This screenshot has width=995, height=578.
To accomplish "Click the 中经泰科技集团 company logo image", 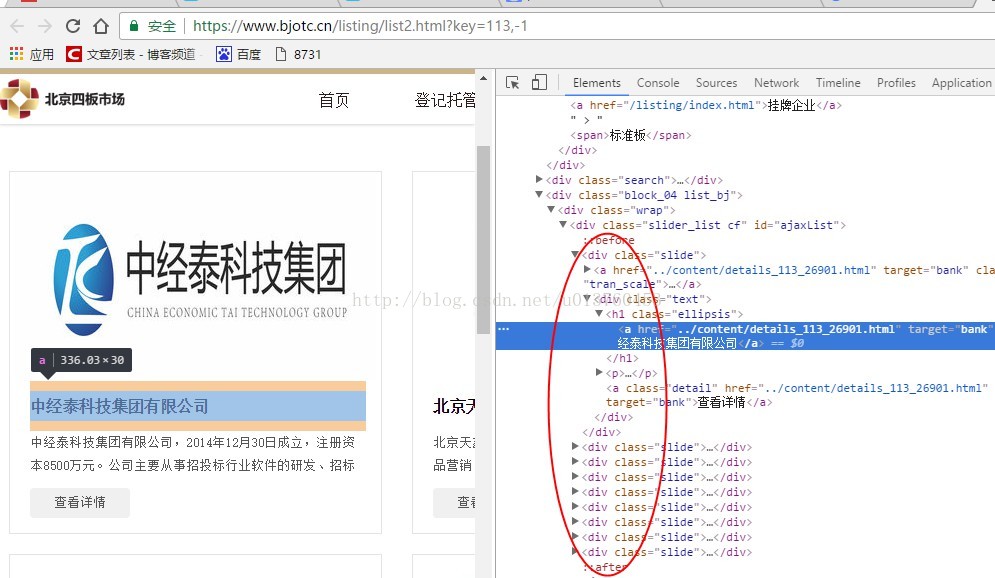I will [201, 279].
